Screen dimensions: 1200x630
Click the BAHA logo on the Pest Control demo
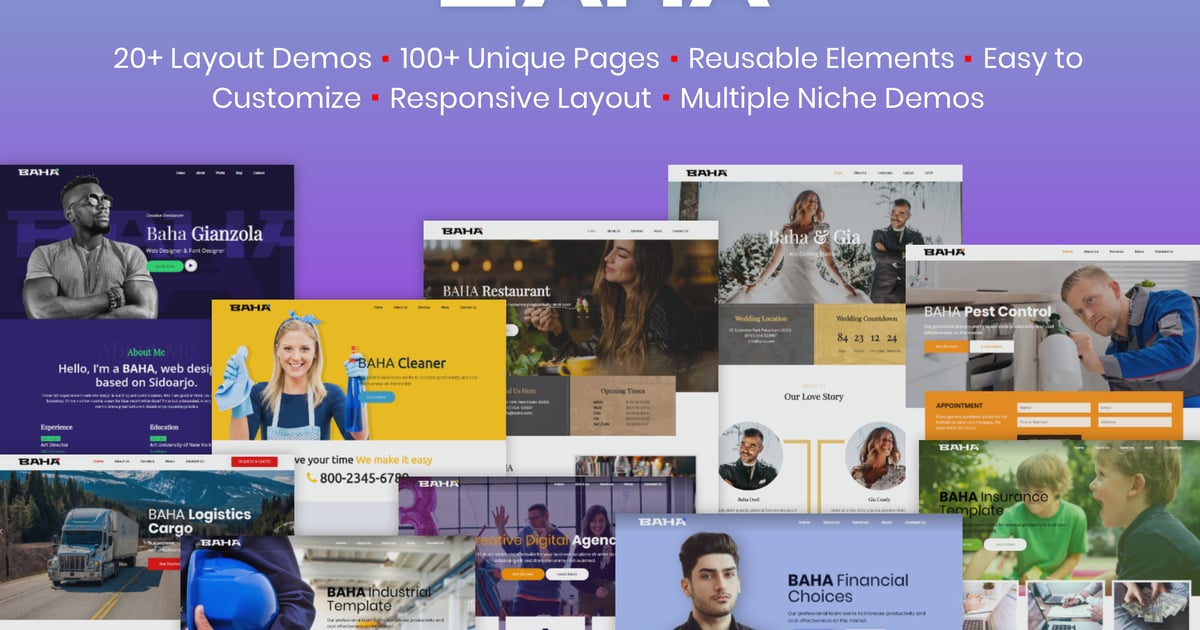pos(944,252)
